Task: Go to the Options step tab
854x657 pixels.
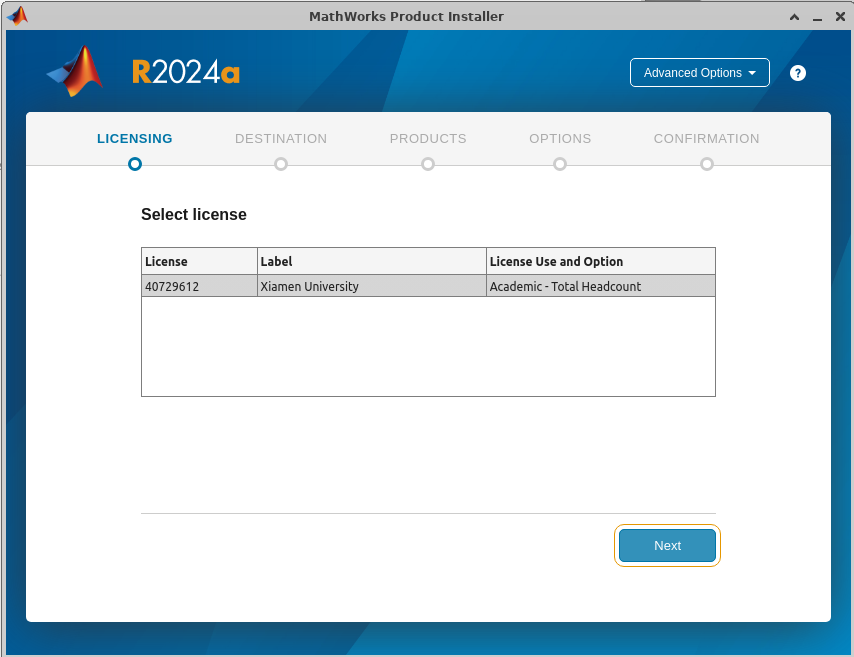Action: [x=560, y=138]
